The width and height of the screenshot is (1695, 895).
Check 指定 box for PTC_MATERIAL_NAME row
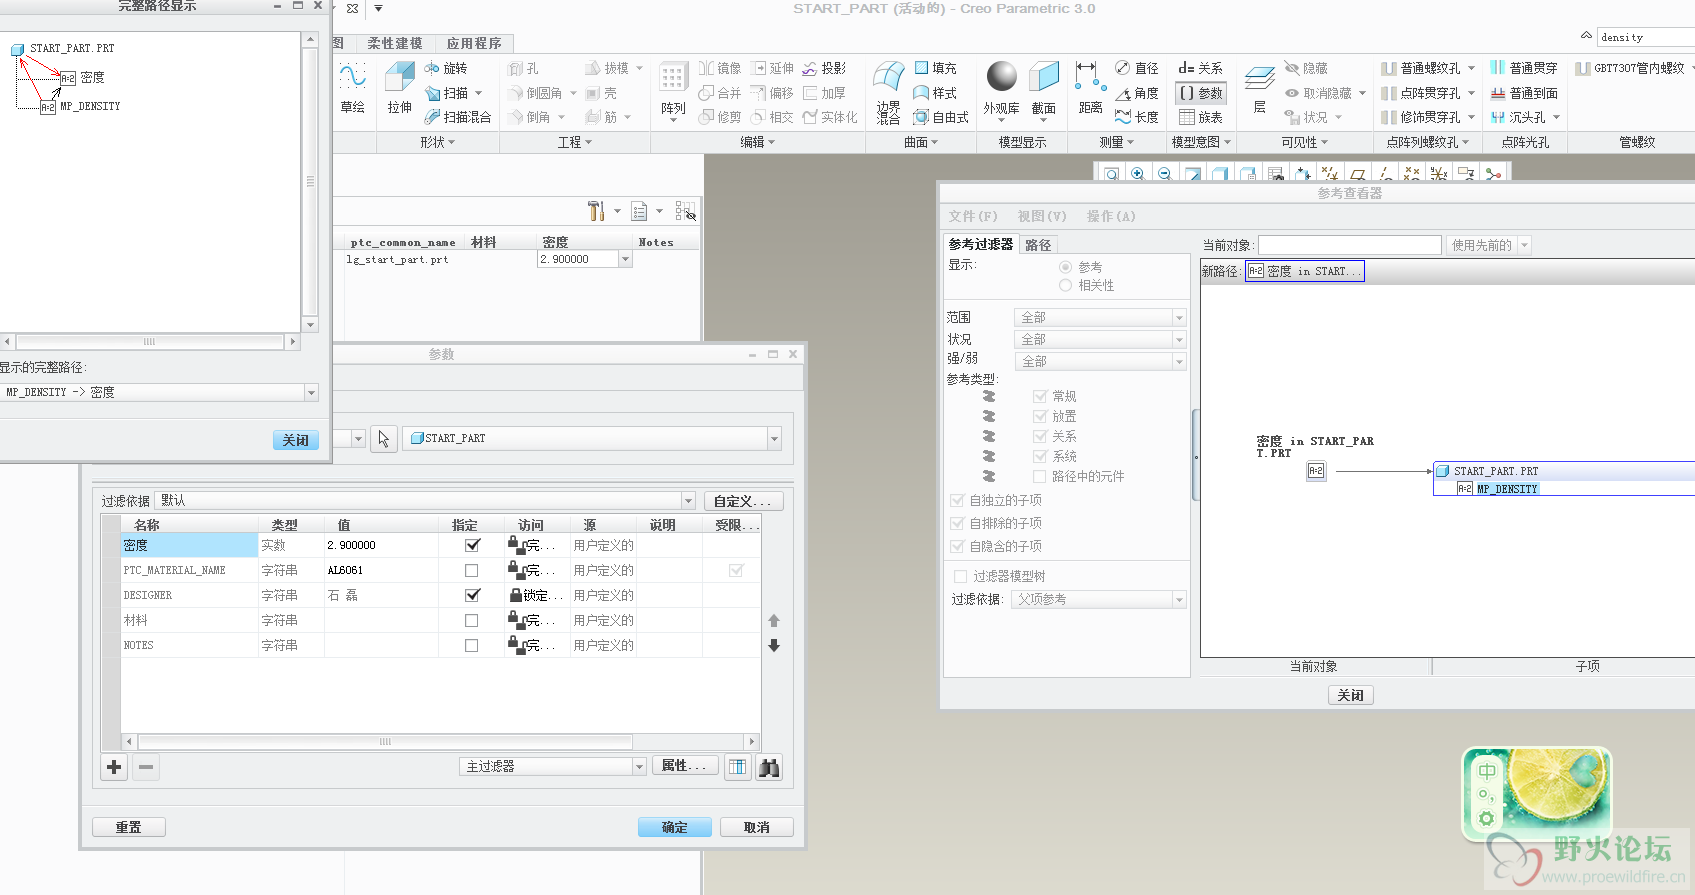(x=472, y=571)
